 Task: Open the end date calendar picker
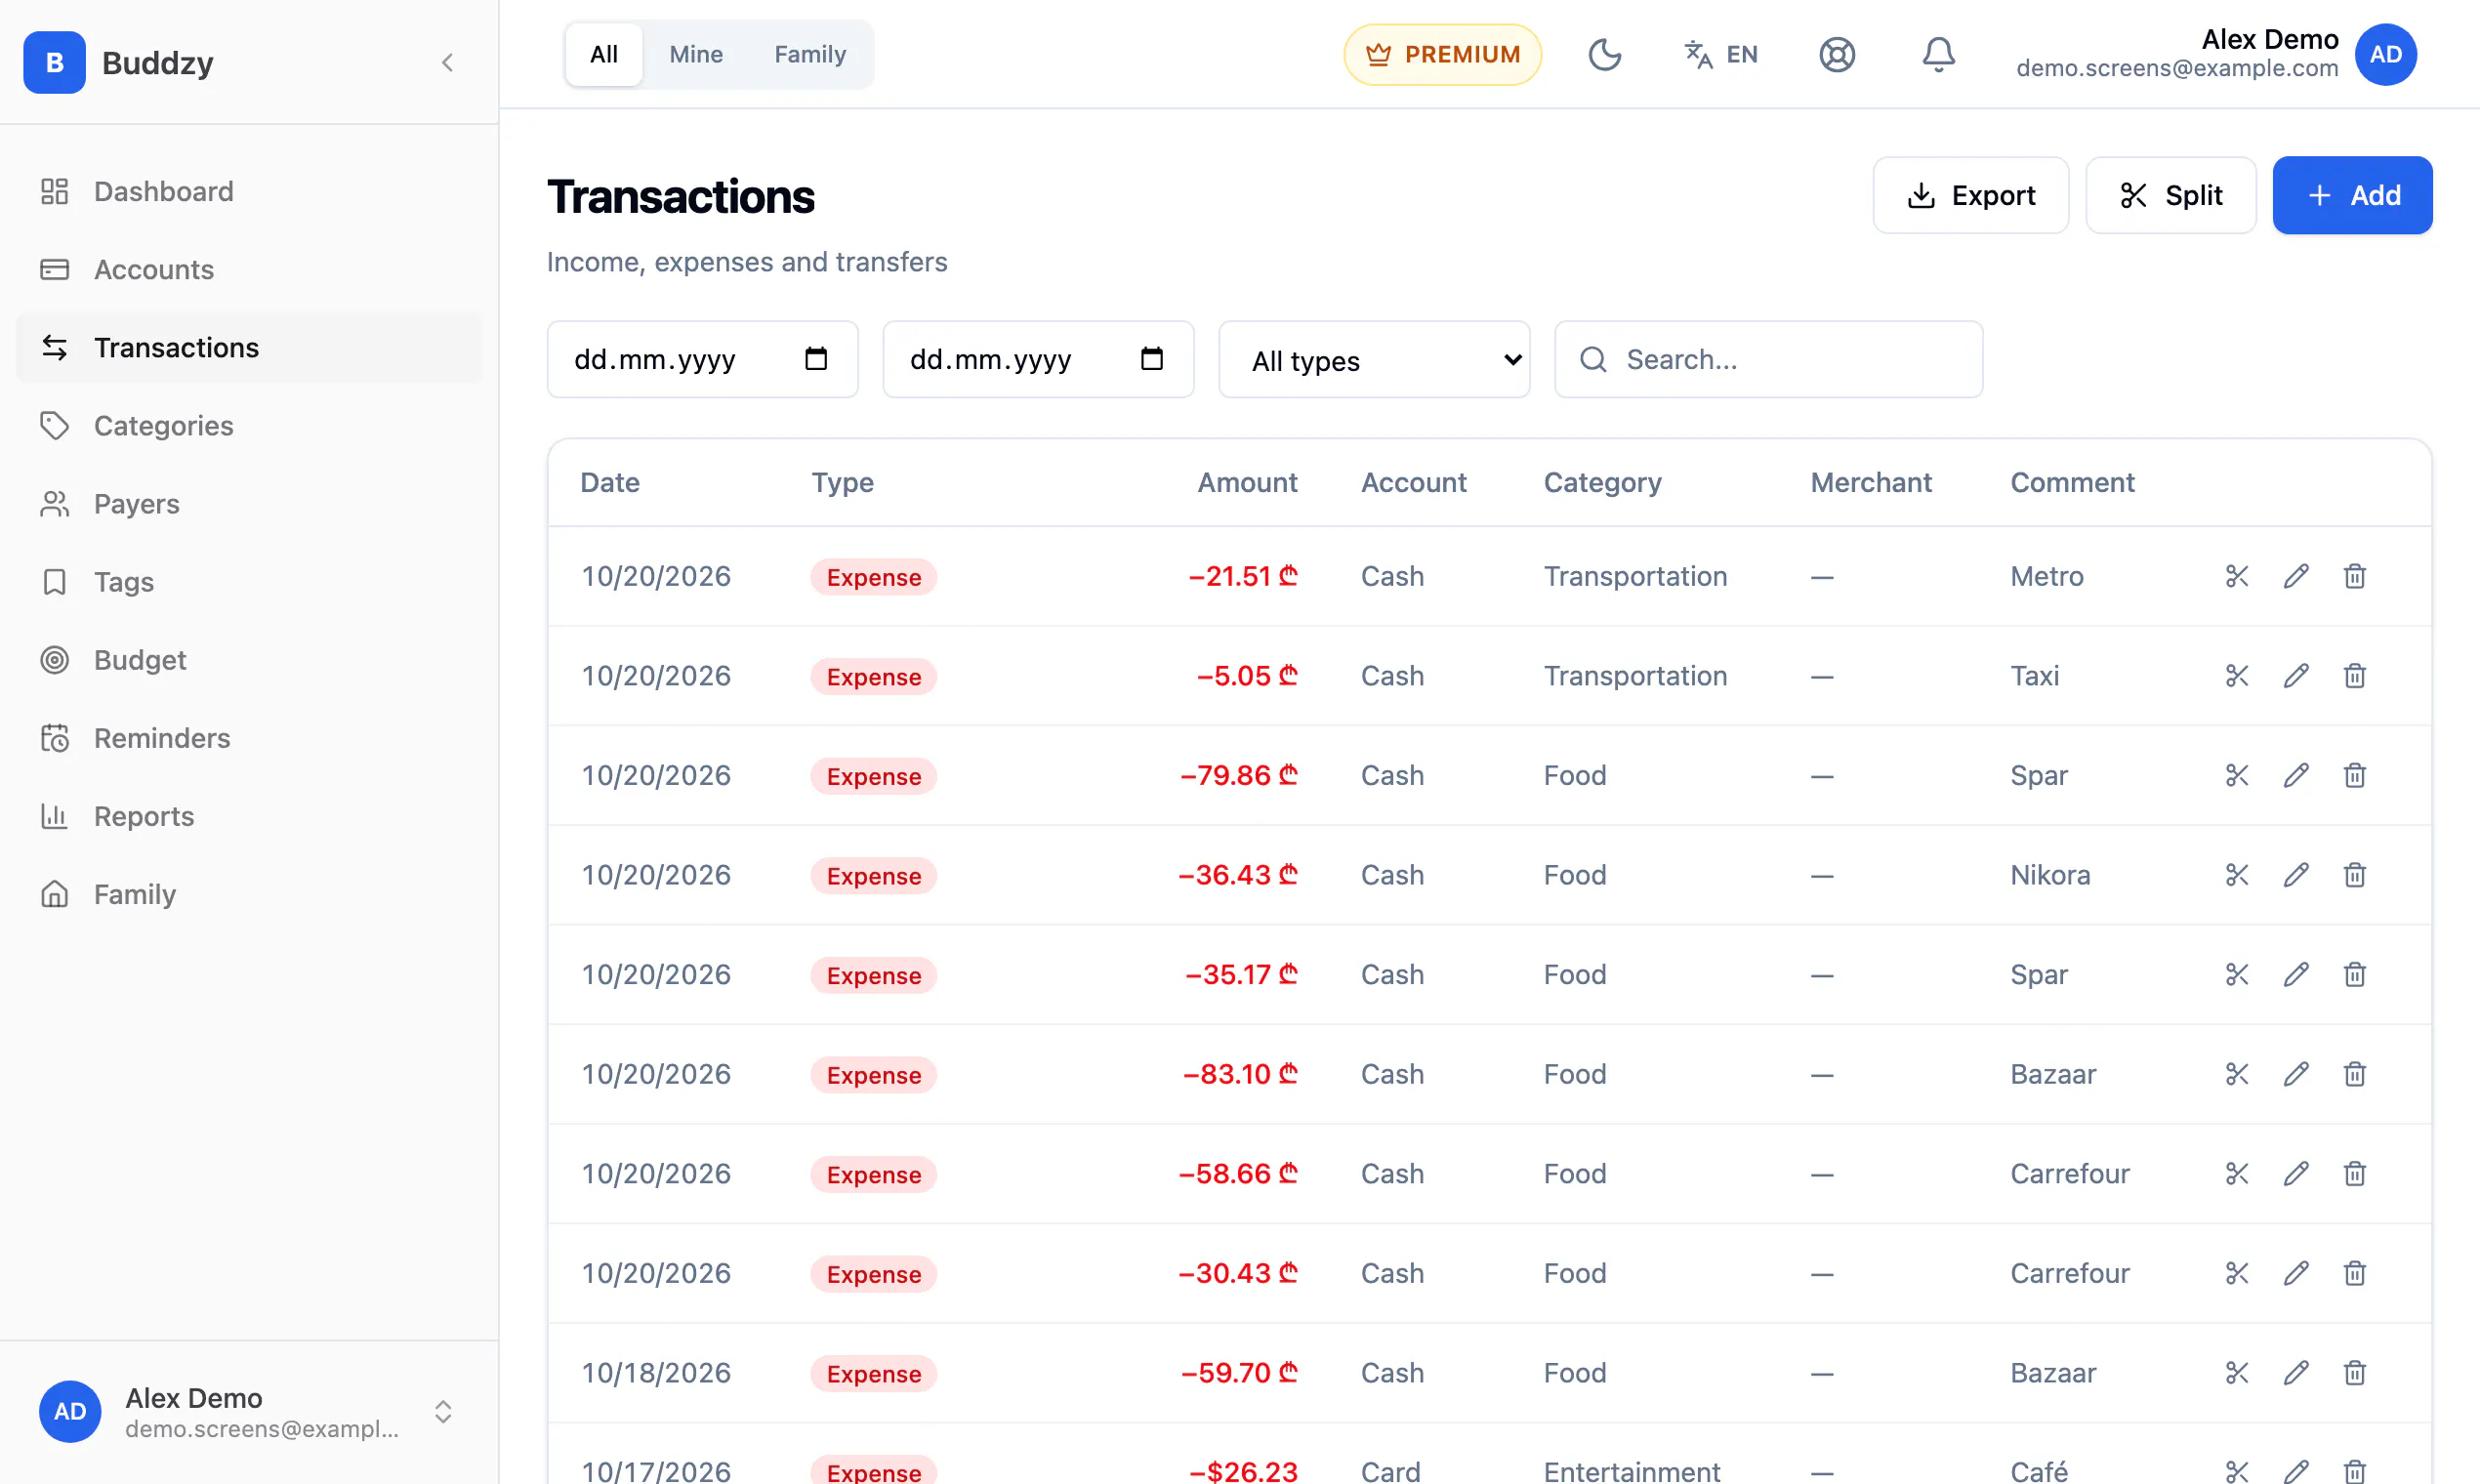pyautogui.click(x=1152, y=359)
